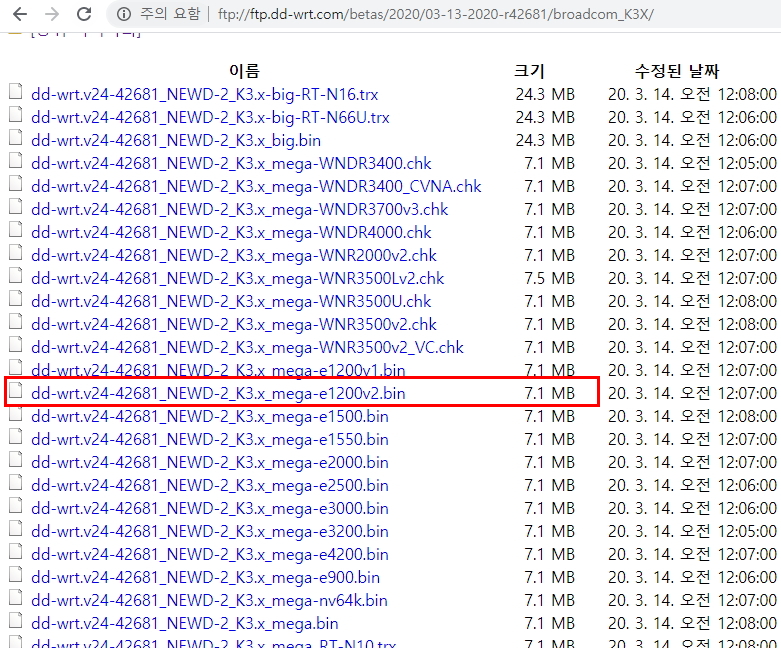Click file icon beside mega-nv64k.bin
The image size is (781, 648).
15,597
